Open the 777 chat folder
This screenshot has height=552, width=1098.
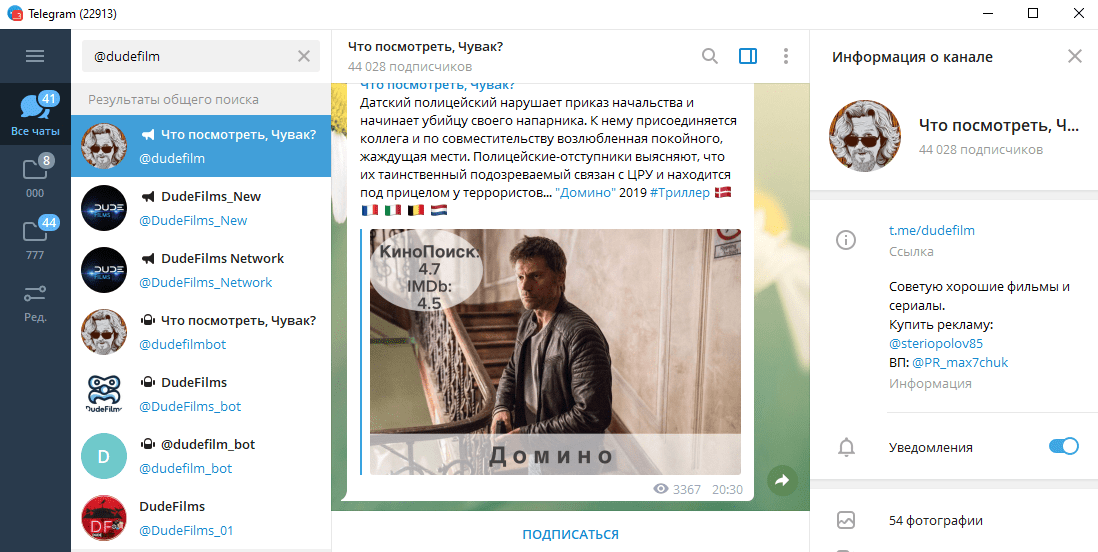(x=35, y=239)
